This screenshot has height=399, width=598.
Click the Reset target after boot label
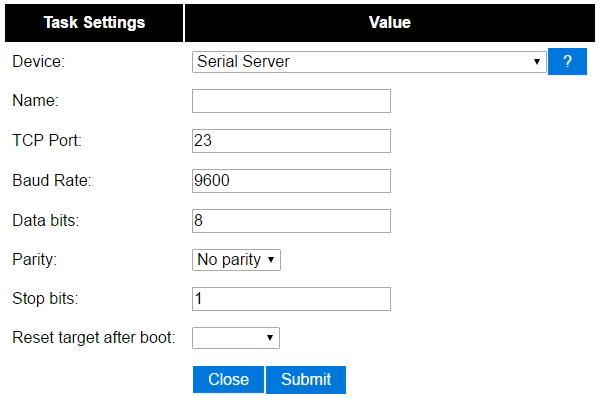tap(94, 338)
